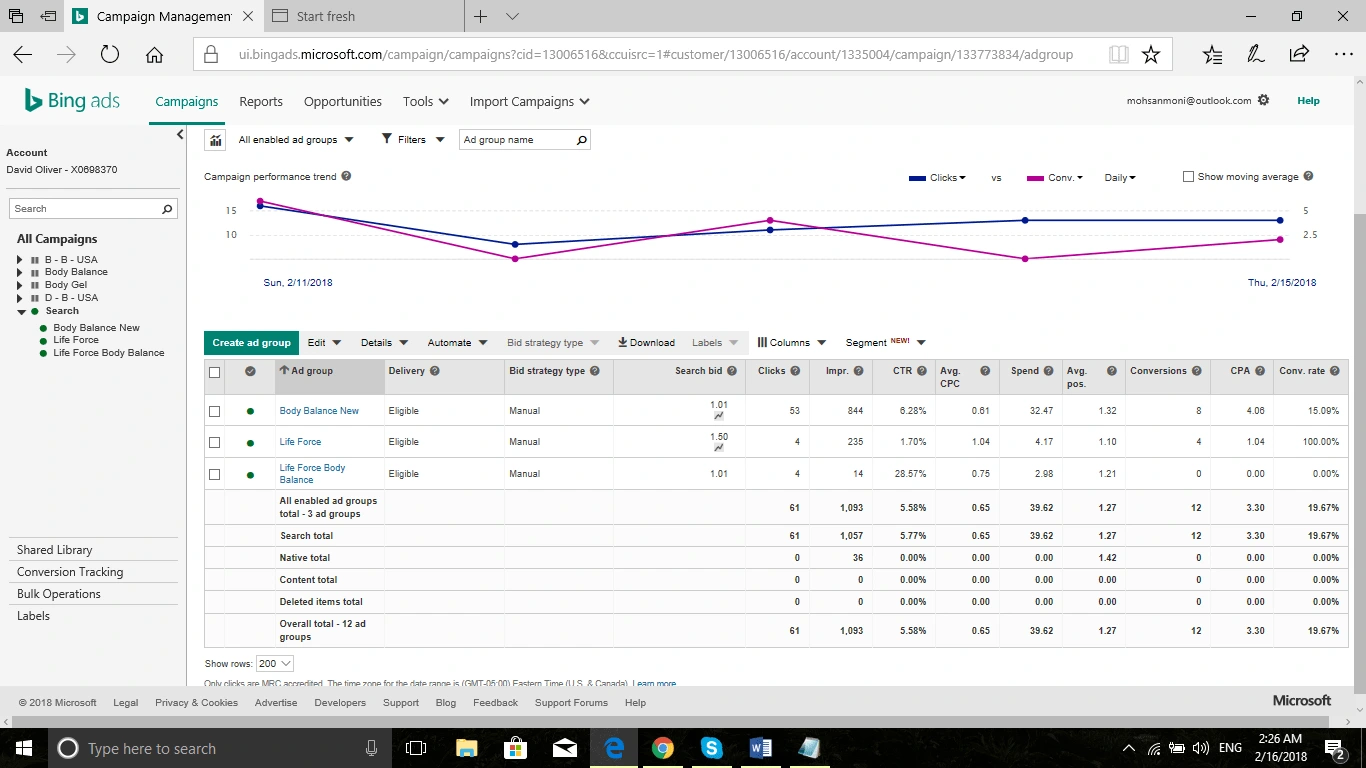Collapse the Search campaign tree node

(20, 311)
